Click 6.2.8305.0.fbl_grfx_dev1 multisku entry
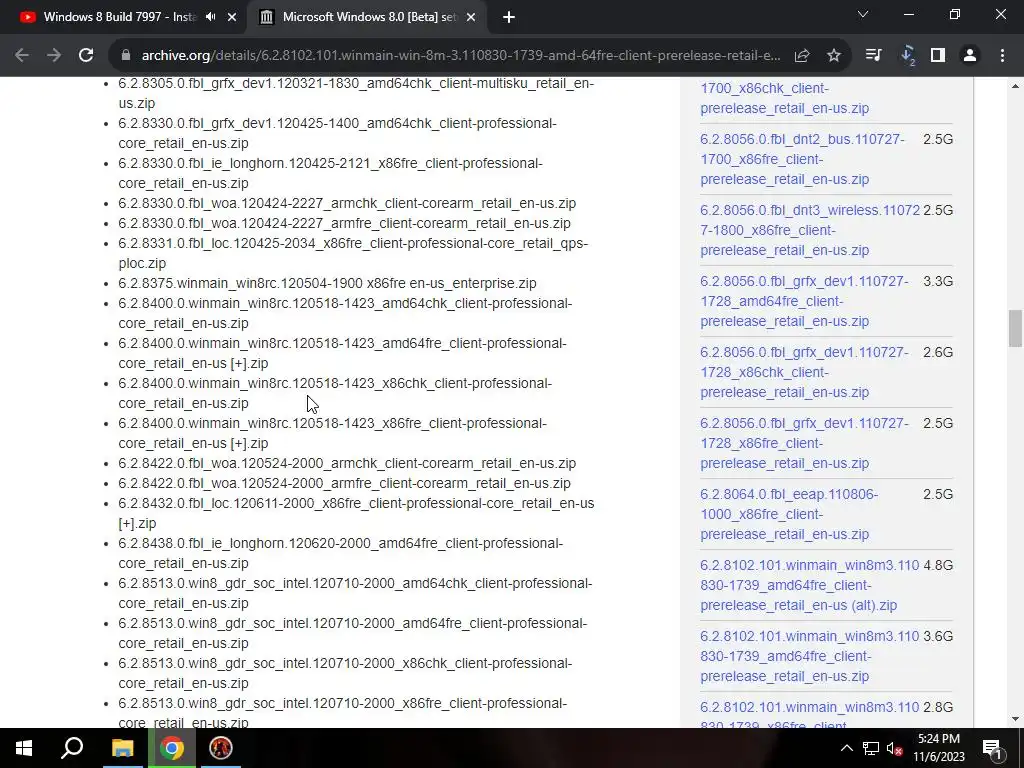The width and height of the screenshot is (1024, 768). (x=356, y=93)
